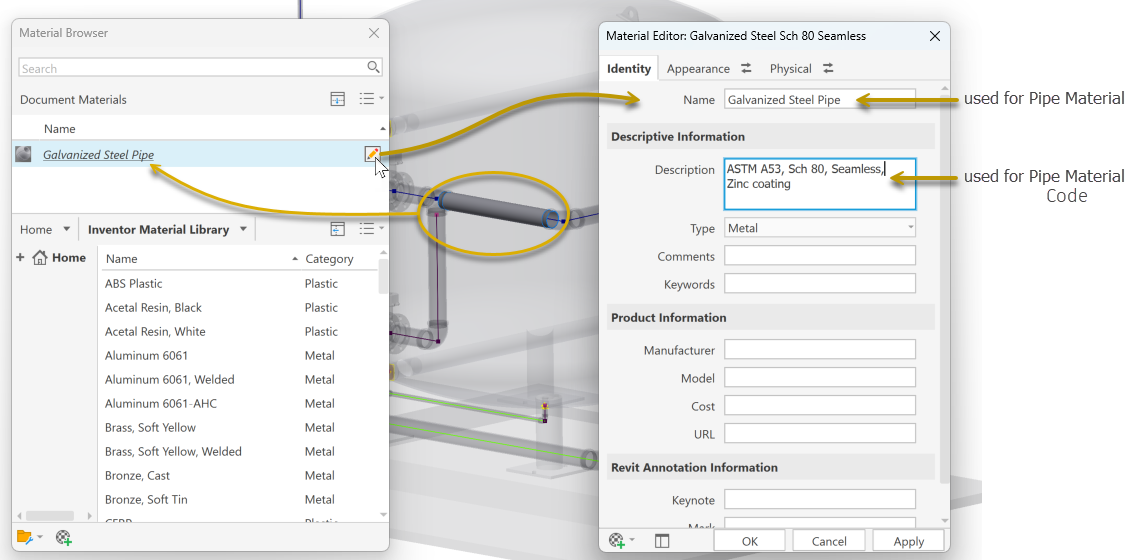Viewport: 1138px width, 560px height.
Task: Close the Material Editor window
Action: pyautogui.click(x=935, y=36)
